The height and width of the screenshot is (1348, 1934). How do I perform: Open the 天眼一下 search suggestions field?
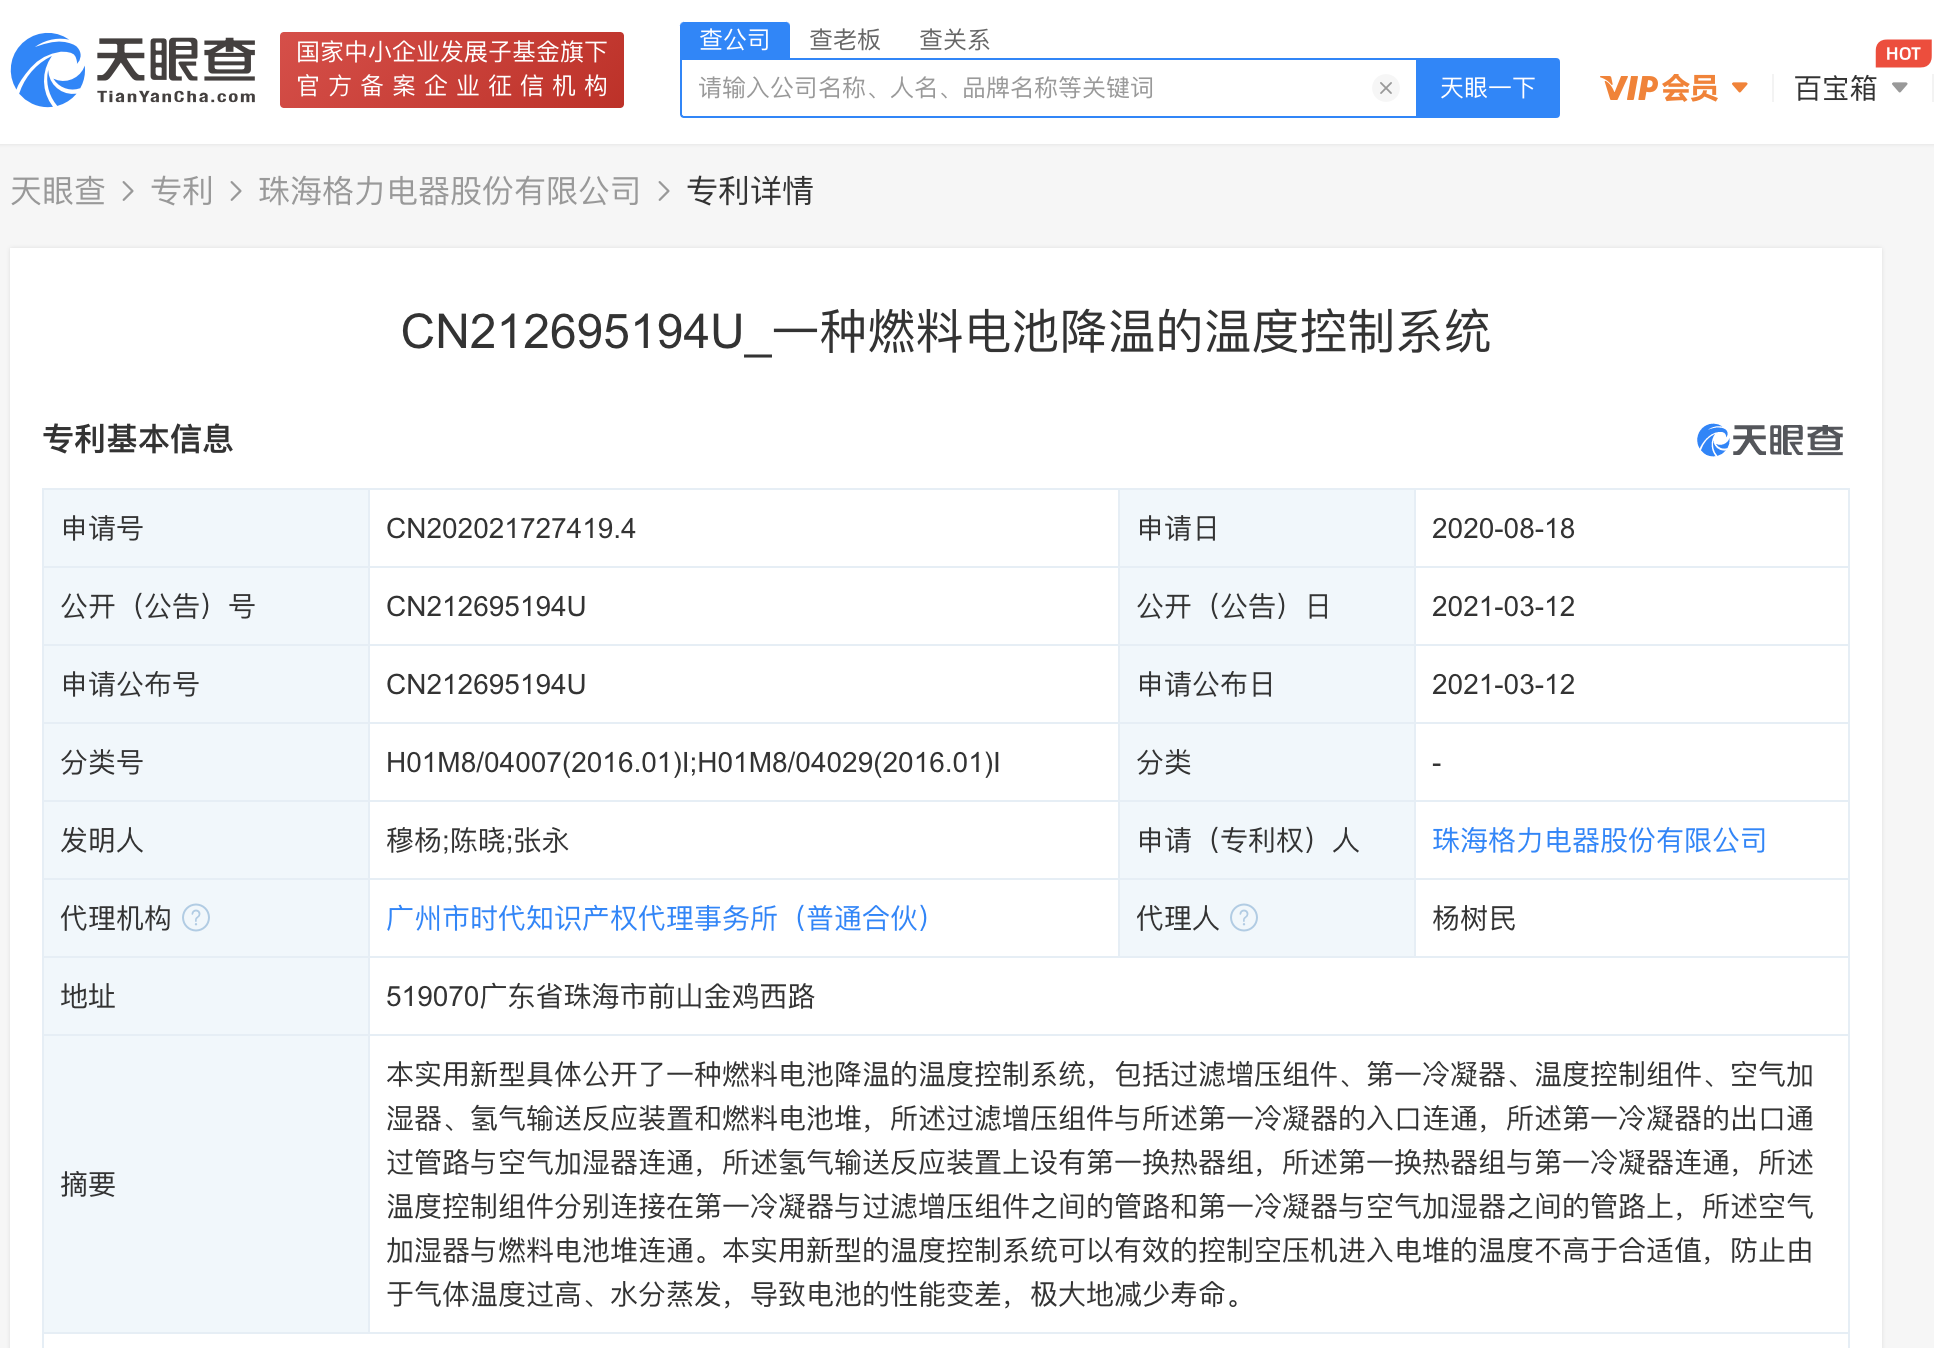click(1000, 88)
